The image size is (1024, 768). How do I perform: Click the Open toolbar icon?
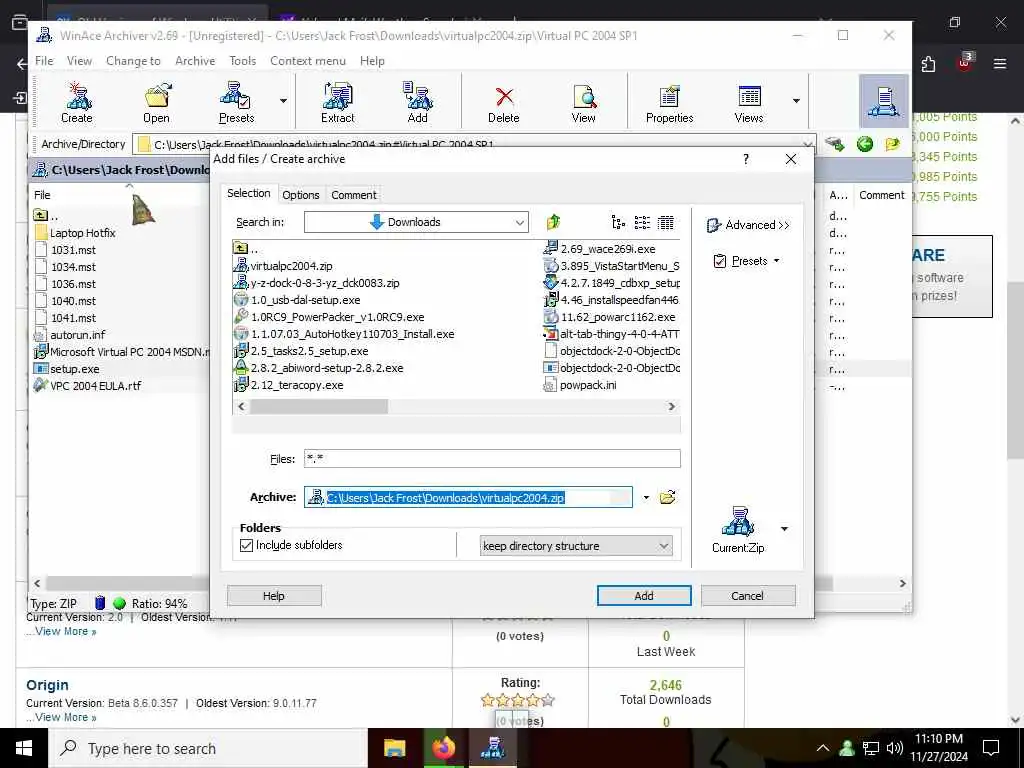tap(157, 102)
